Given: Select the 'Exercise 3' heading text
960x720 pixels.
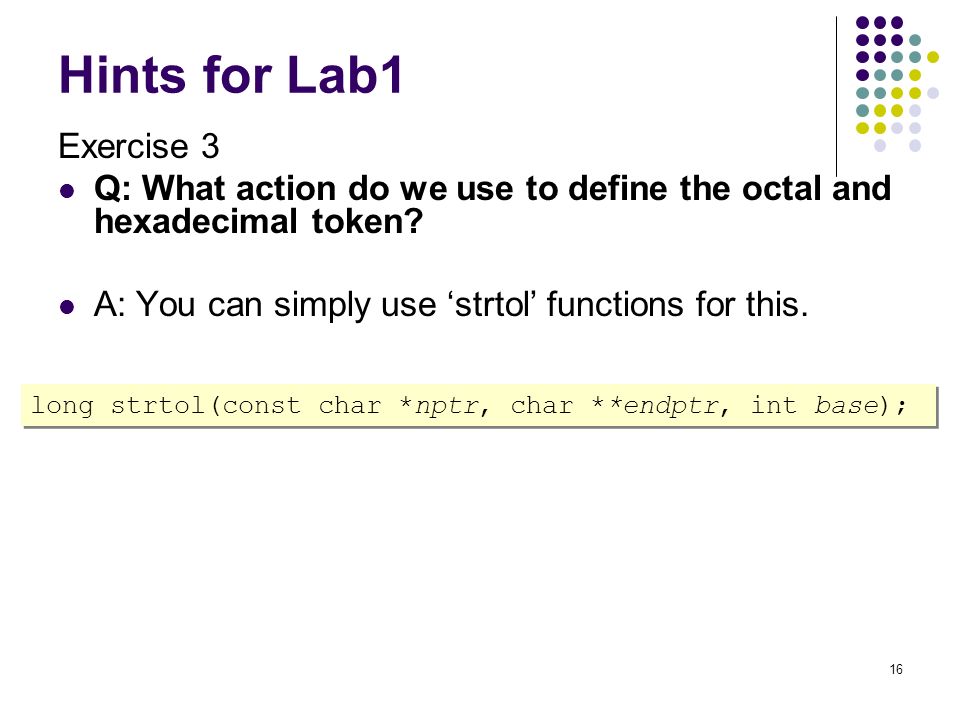Looking at the screenshot, I should tap(138, 146).
